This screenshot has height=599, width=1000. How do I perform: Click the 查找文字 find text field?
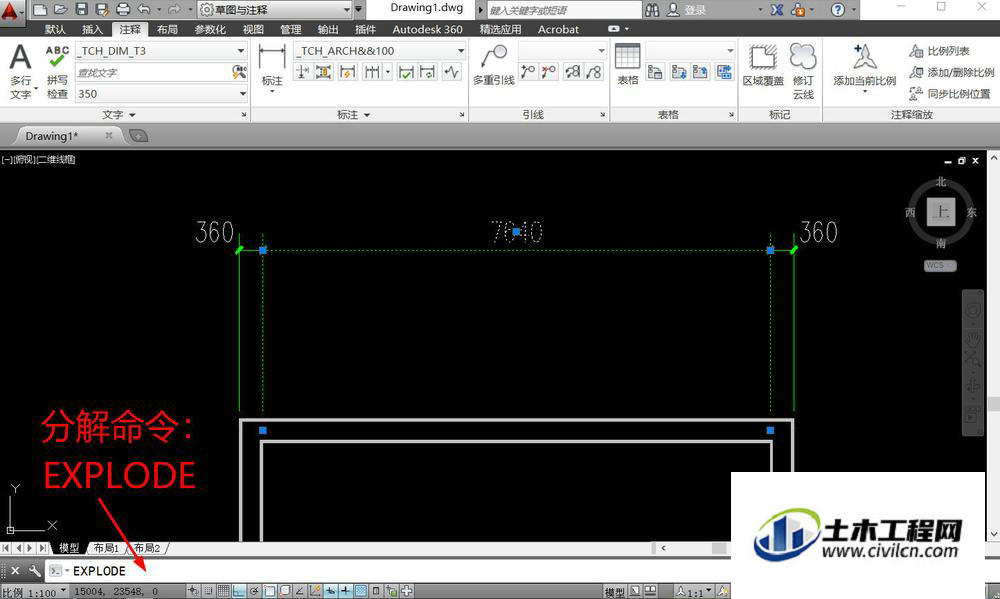point(153,72)
